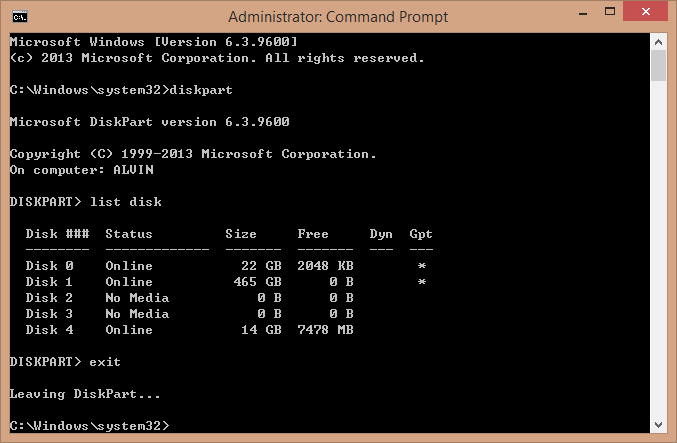Click the scrollbar up arrow
The width and height of the screenshot is (677, 443).
click(x=658, y=42)
